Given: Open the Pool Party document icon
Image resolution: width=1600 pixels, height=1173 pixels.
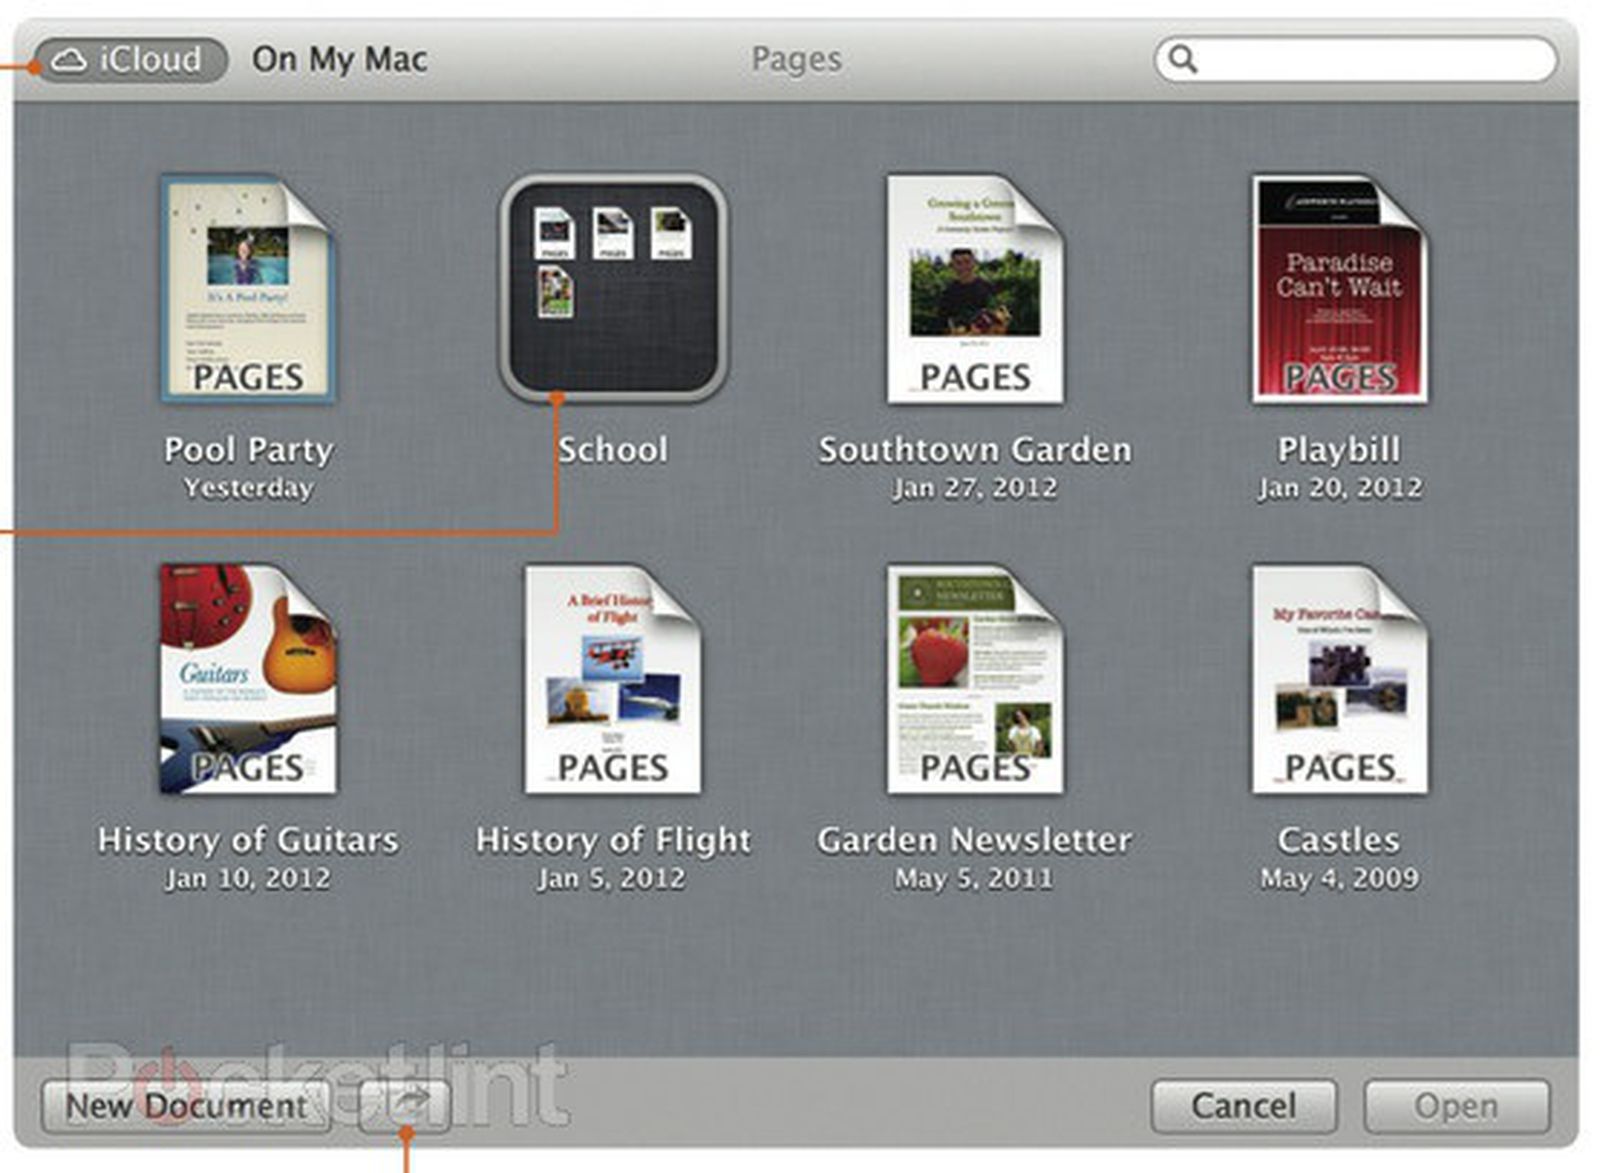Looking at the screenshot, I should tap(248, 289).
